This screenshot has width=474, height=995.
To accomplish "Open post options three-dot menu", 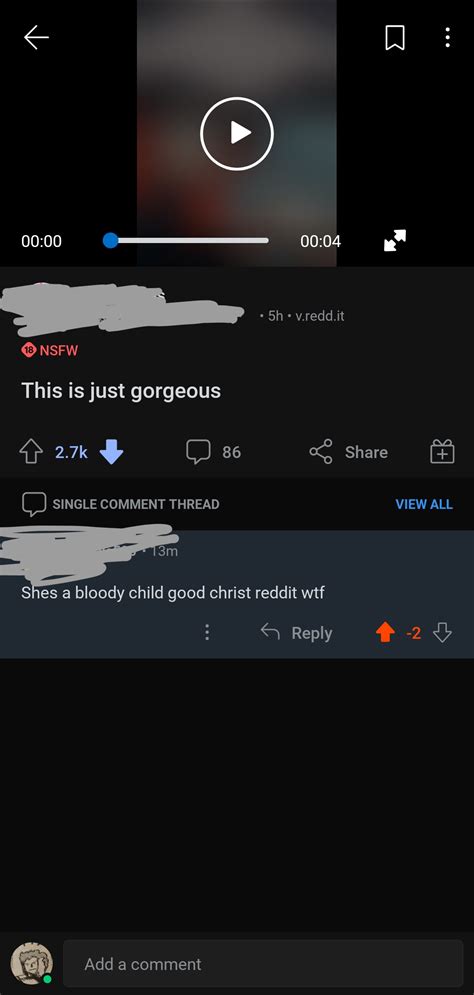I will [x=447, y=38].
